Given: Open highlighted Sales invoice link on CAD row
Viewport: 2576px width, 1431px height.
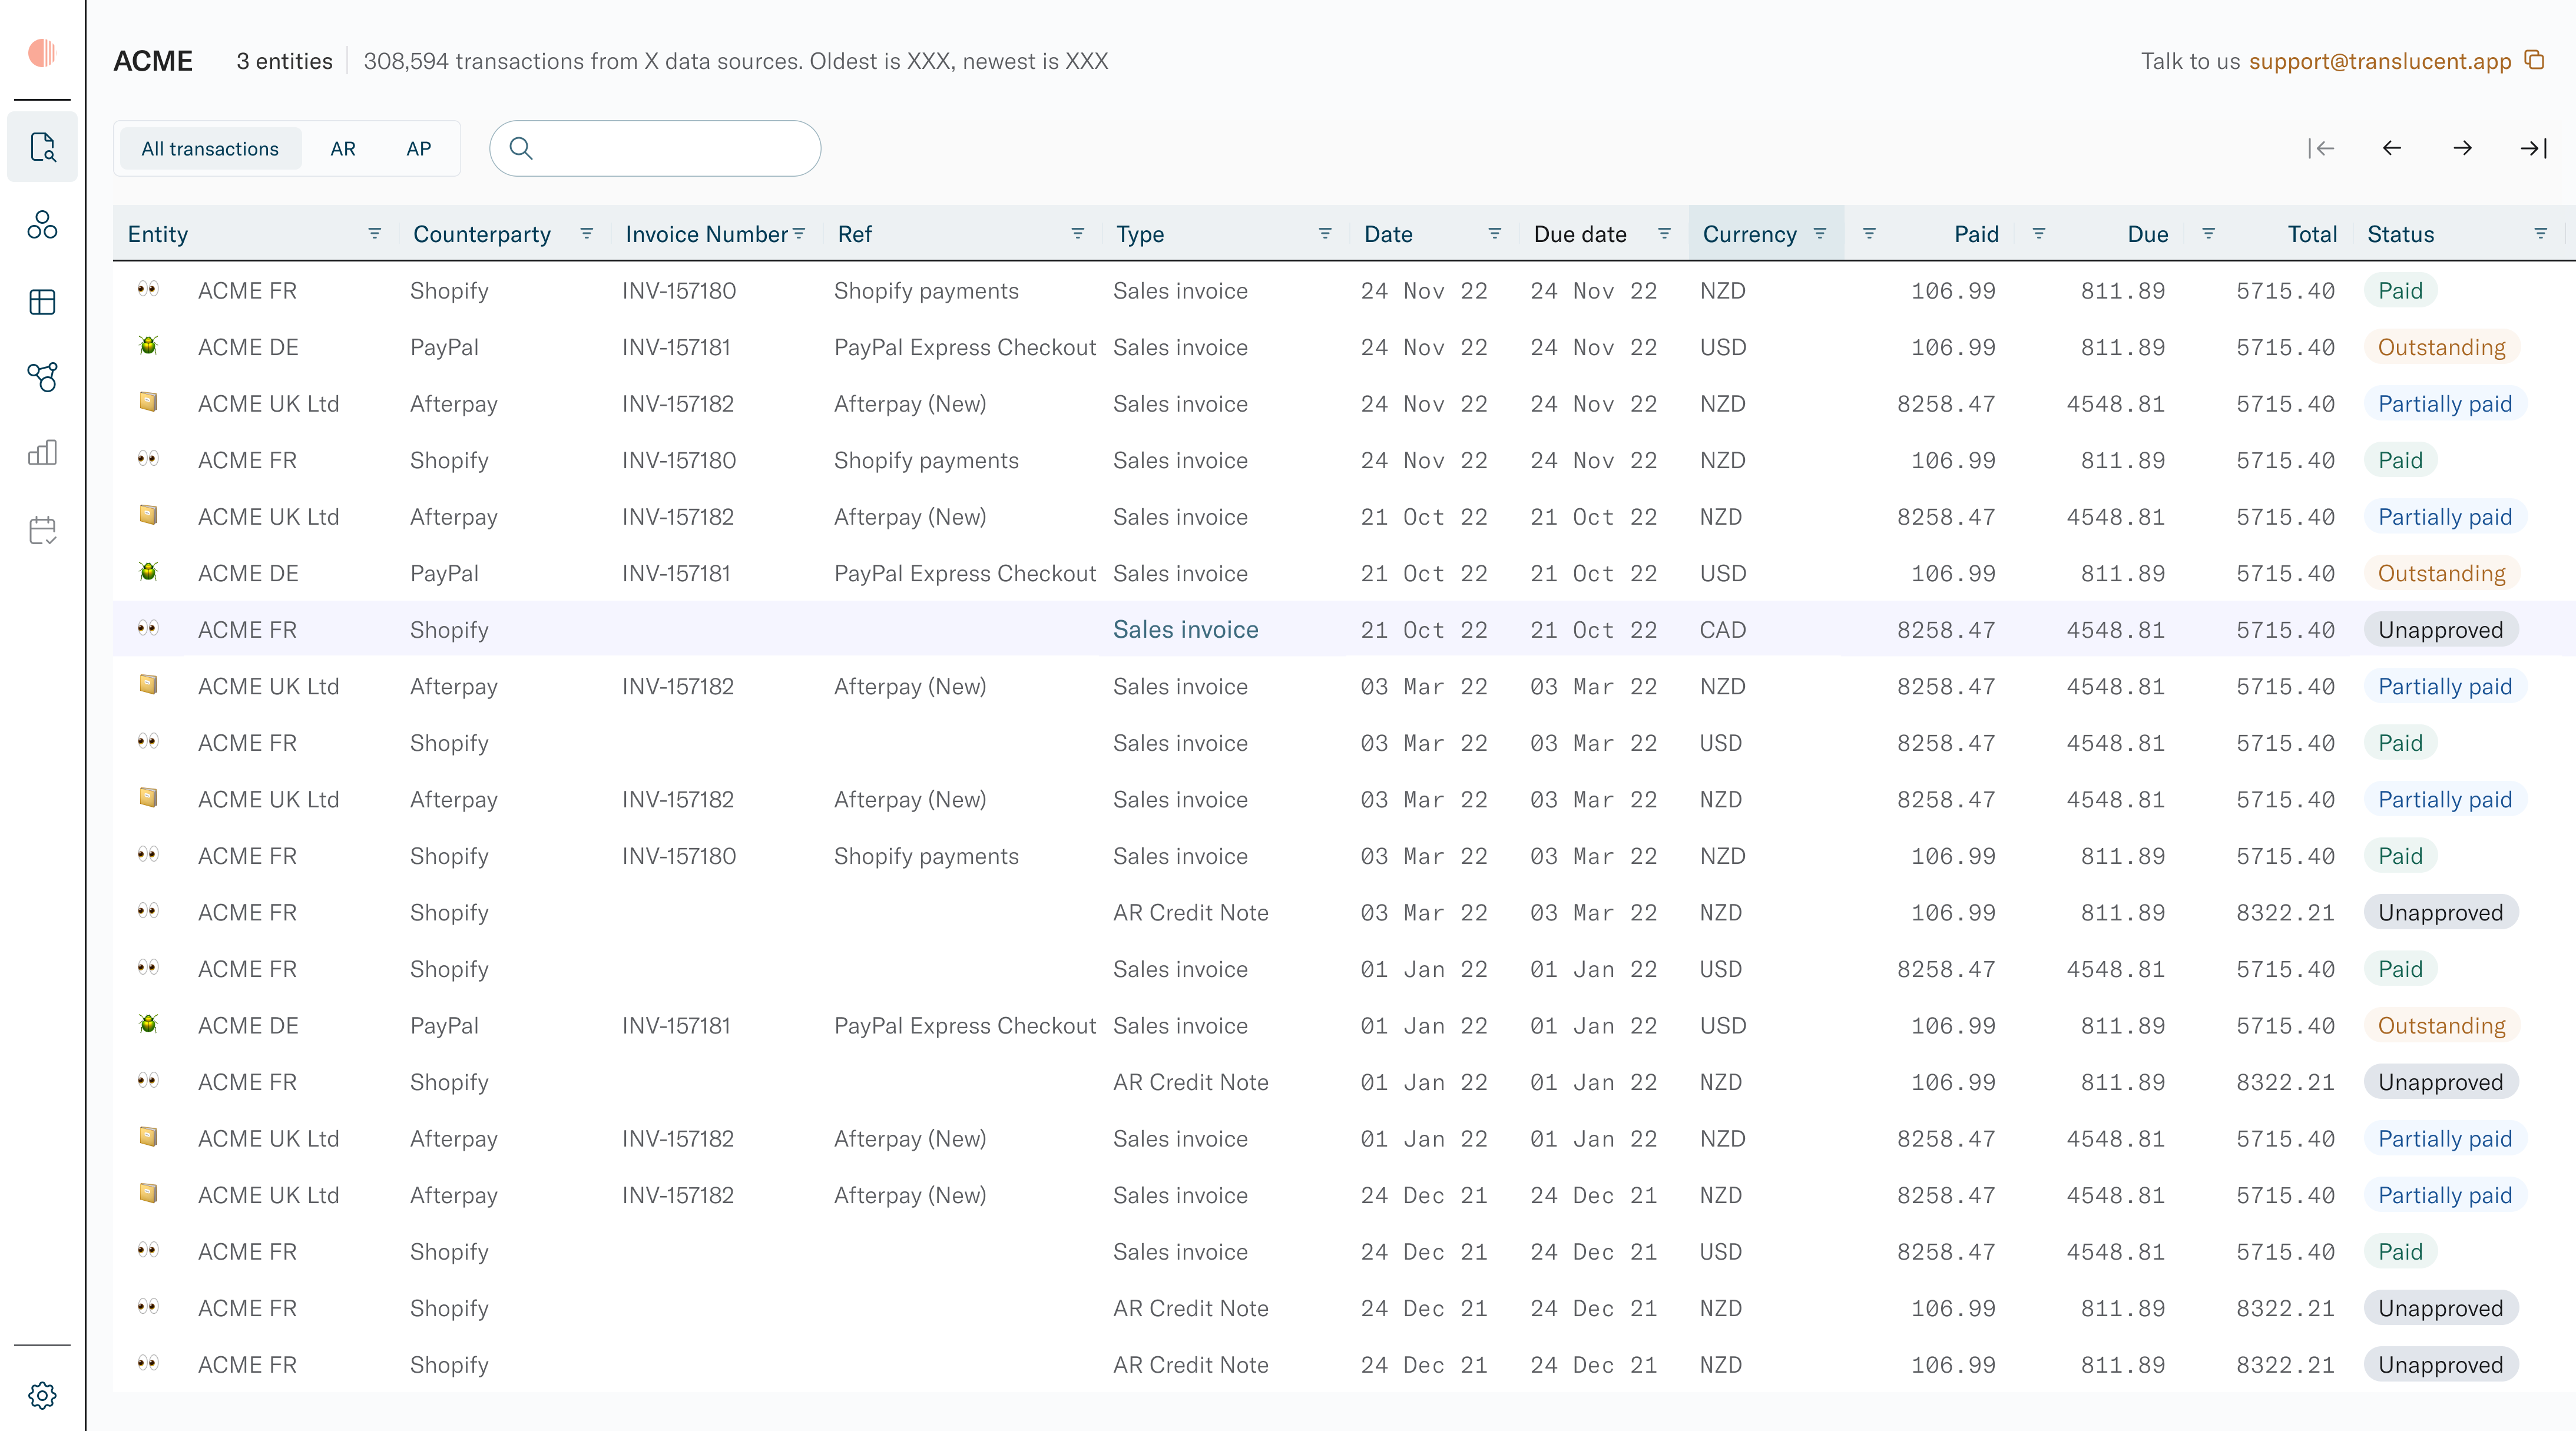Looking at the screenshot, I should coord(1186,629).
